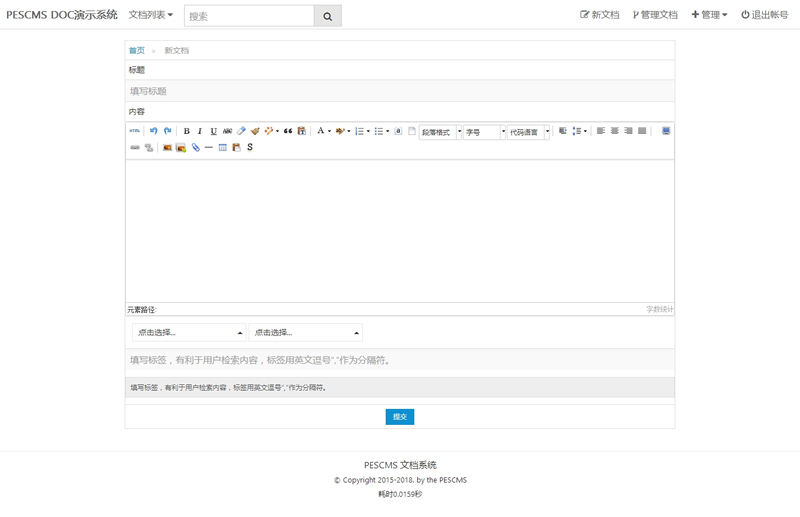
Task: Apply strikethrough (ABC) formatting
Action: 228,131
